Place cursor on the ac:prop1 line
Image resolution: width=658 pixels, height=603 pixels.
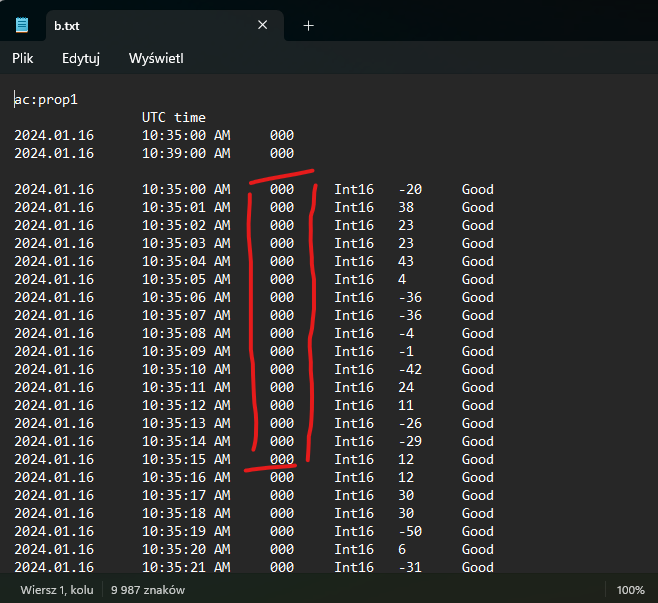pyautogui.click(x=46, y=100)
